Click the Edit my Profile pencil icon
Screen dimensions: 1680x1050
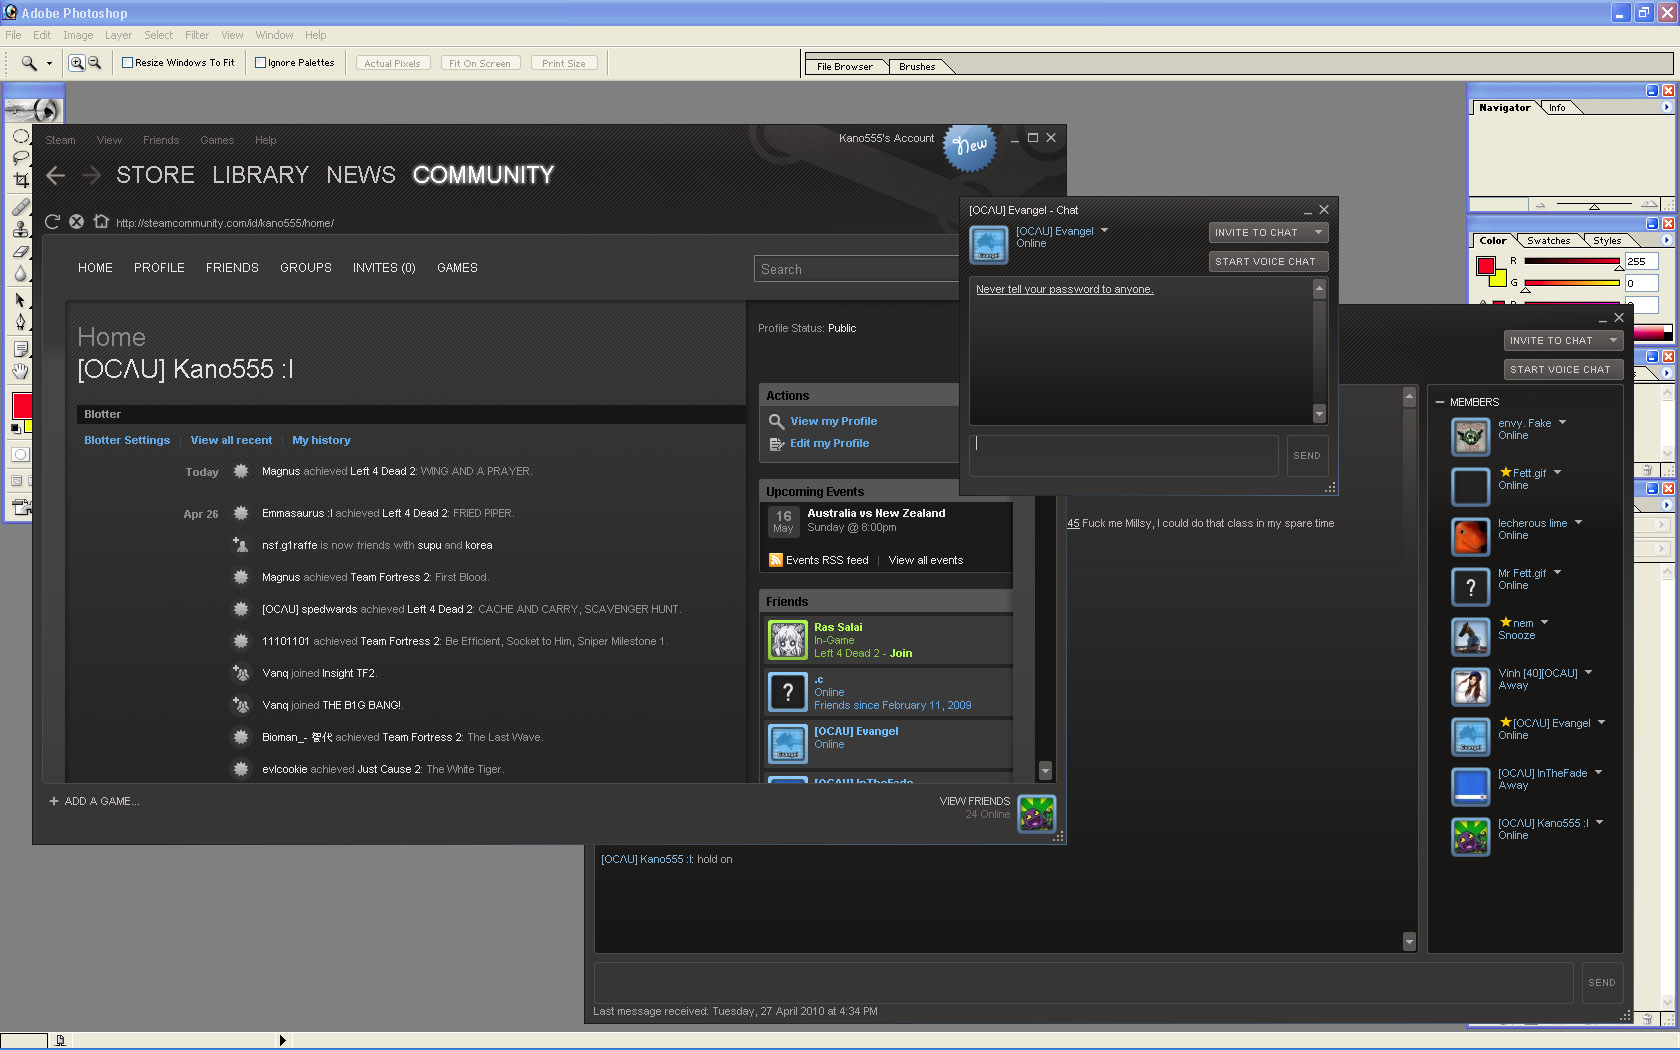[x=776, y=444]
